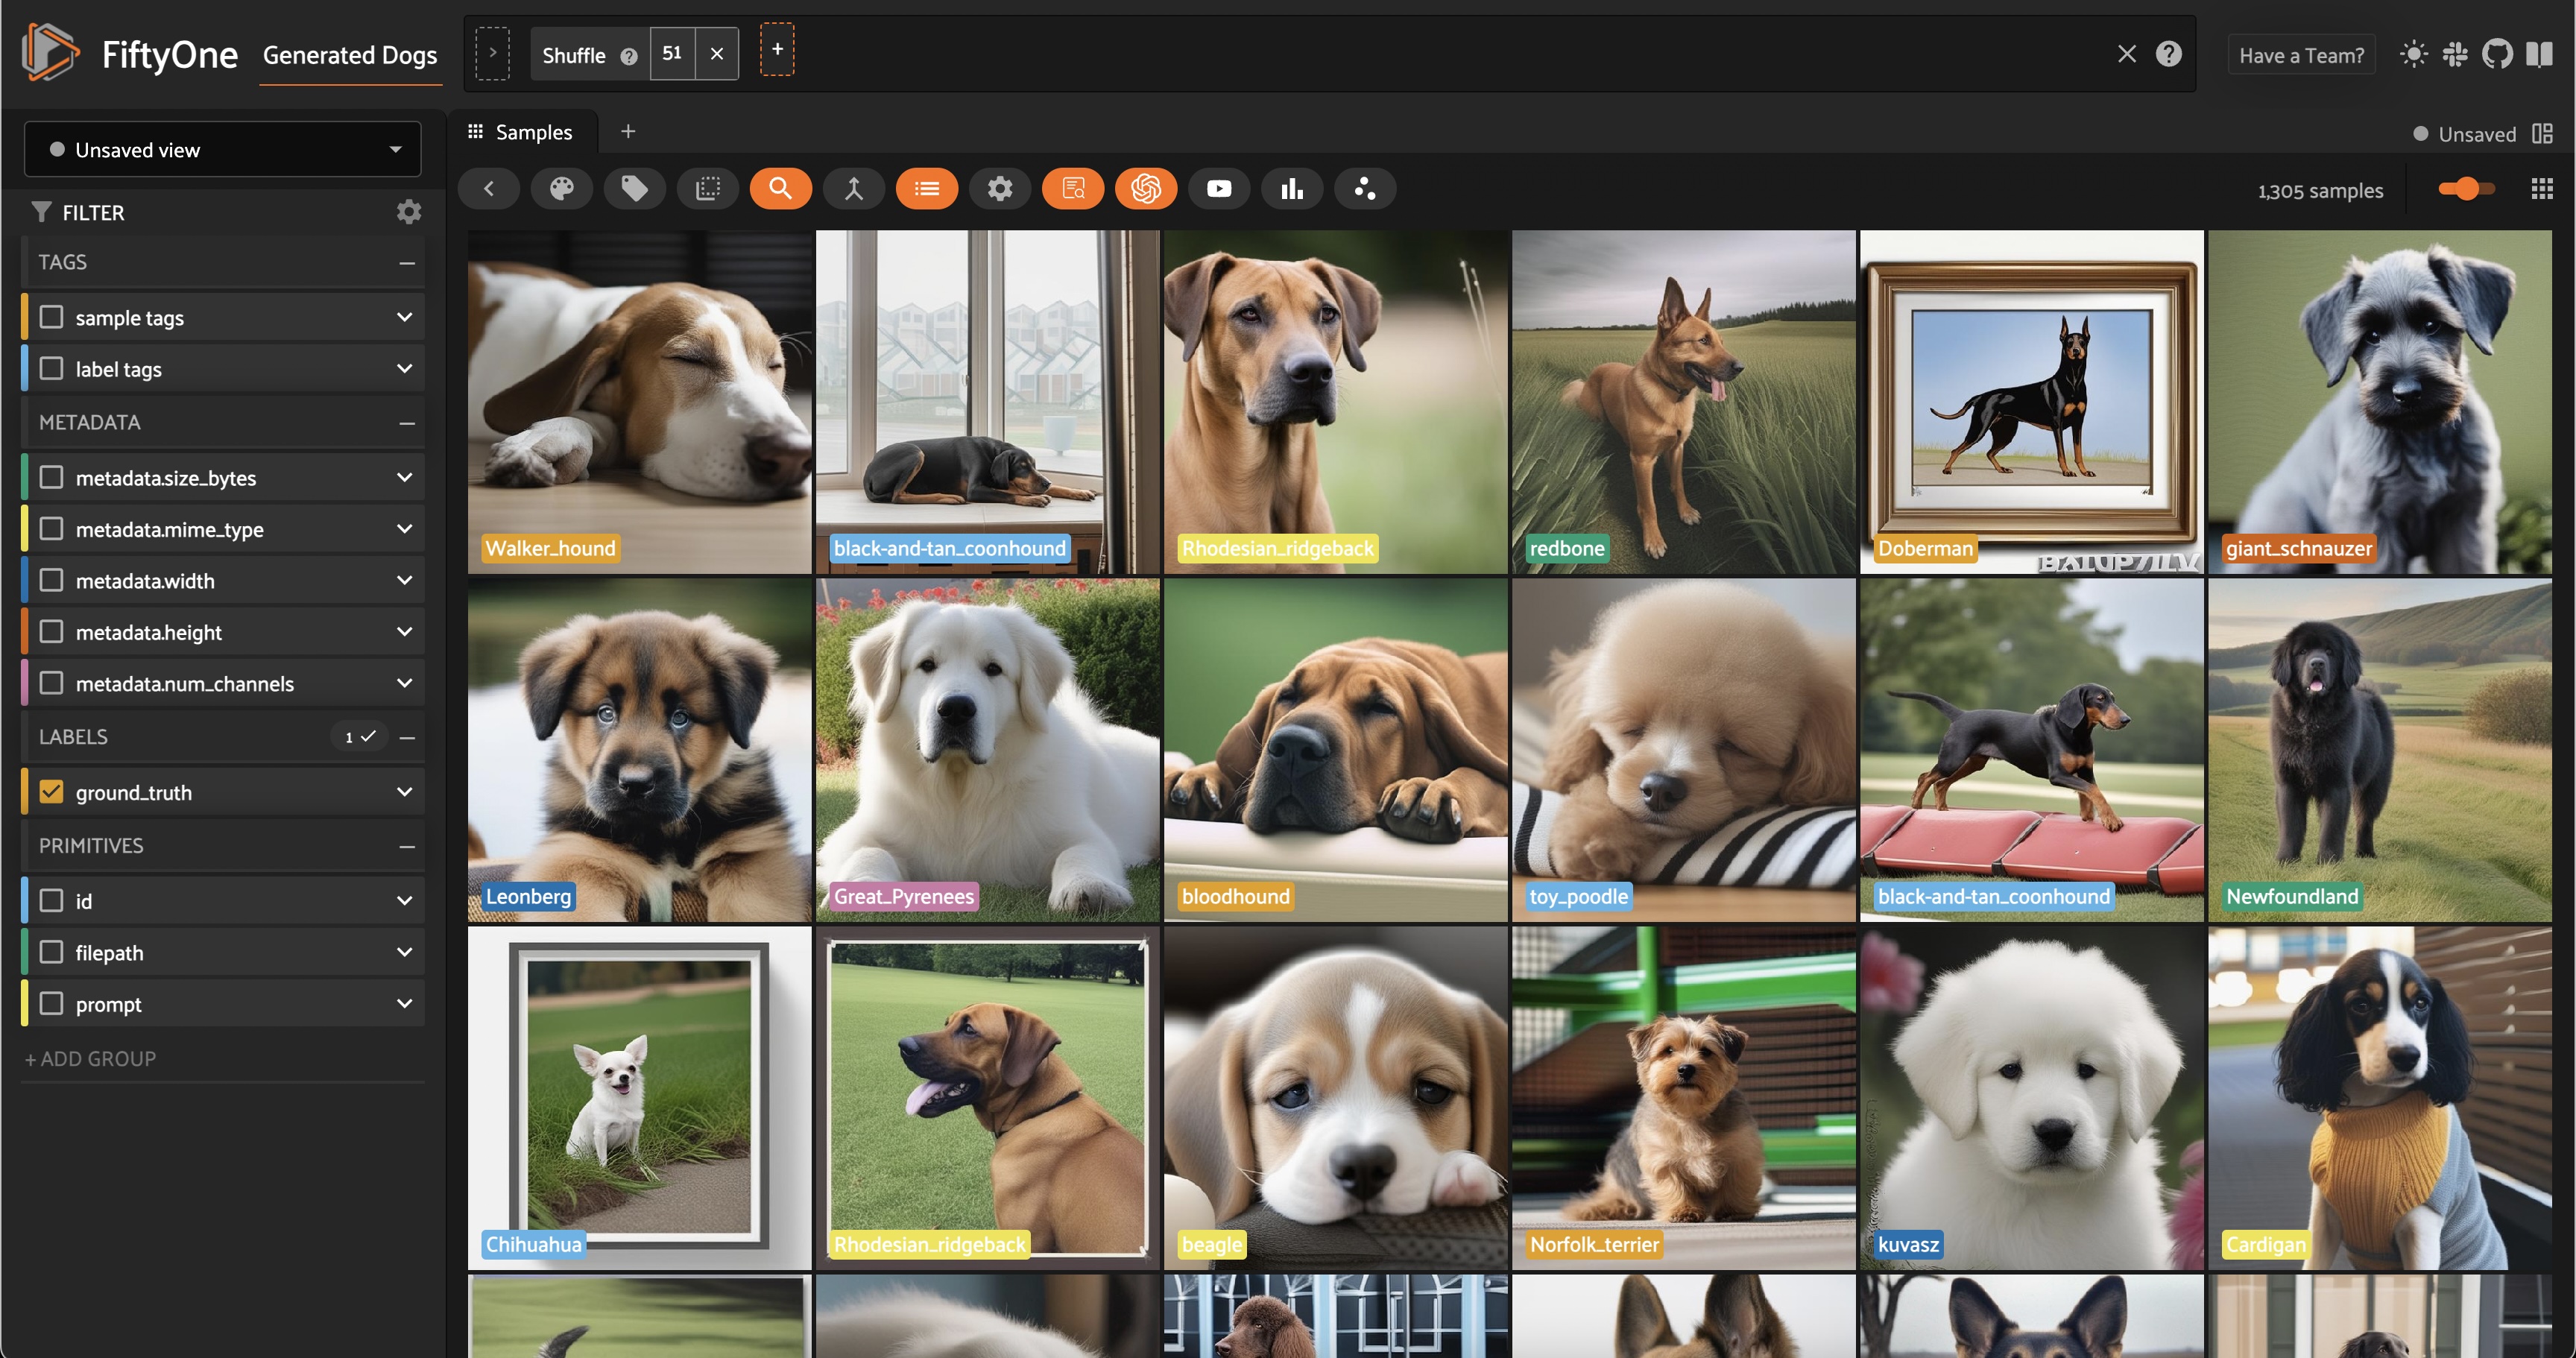Click the back arrow toolbar icon
This screenshot has height=1358, width=2576.
point(488,189)
